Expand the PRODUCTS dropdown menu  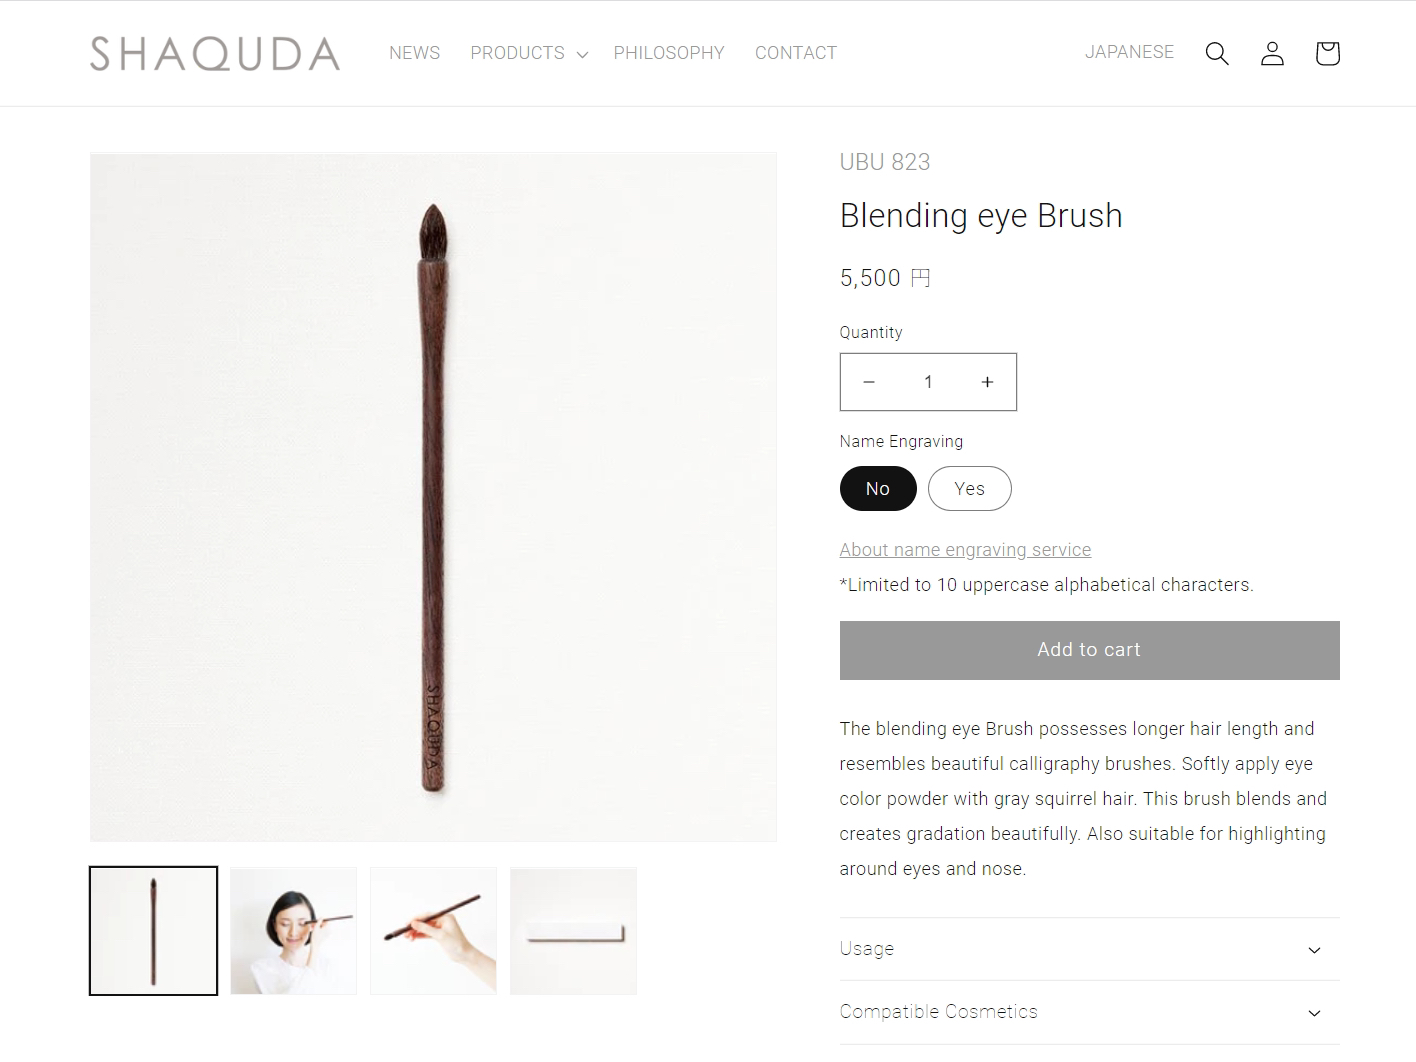[528, 53]
